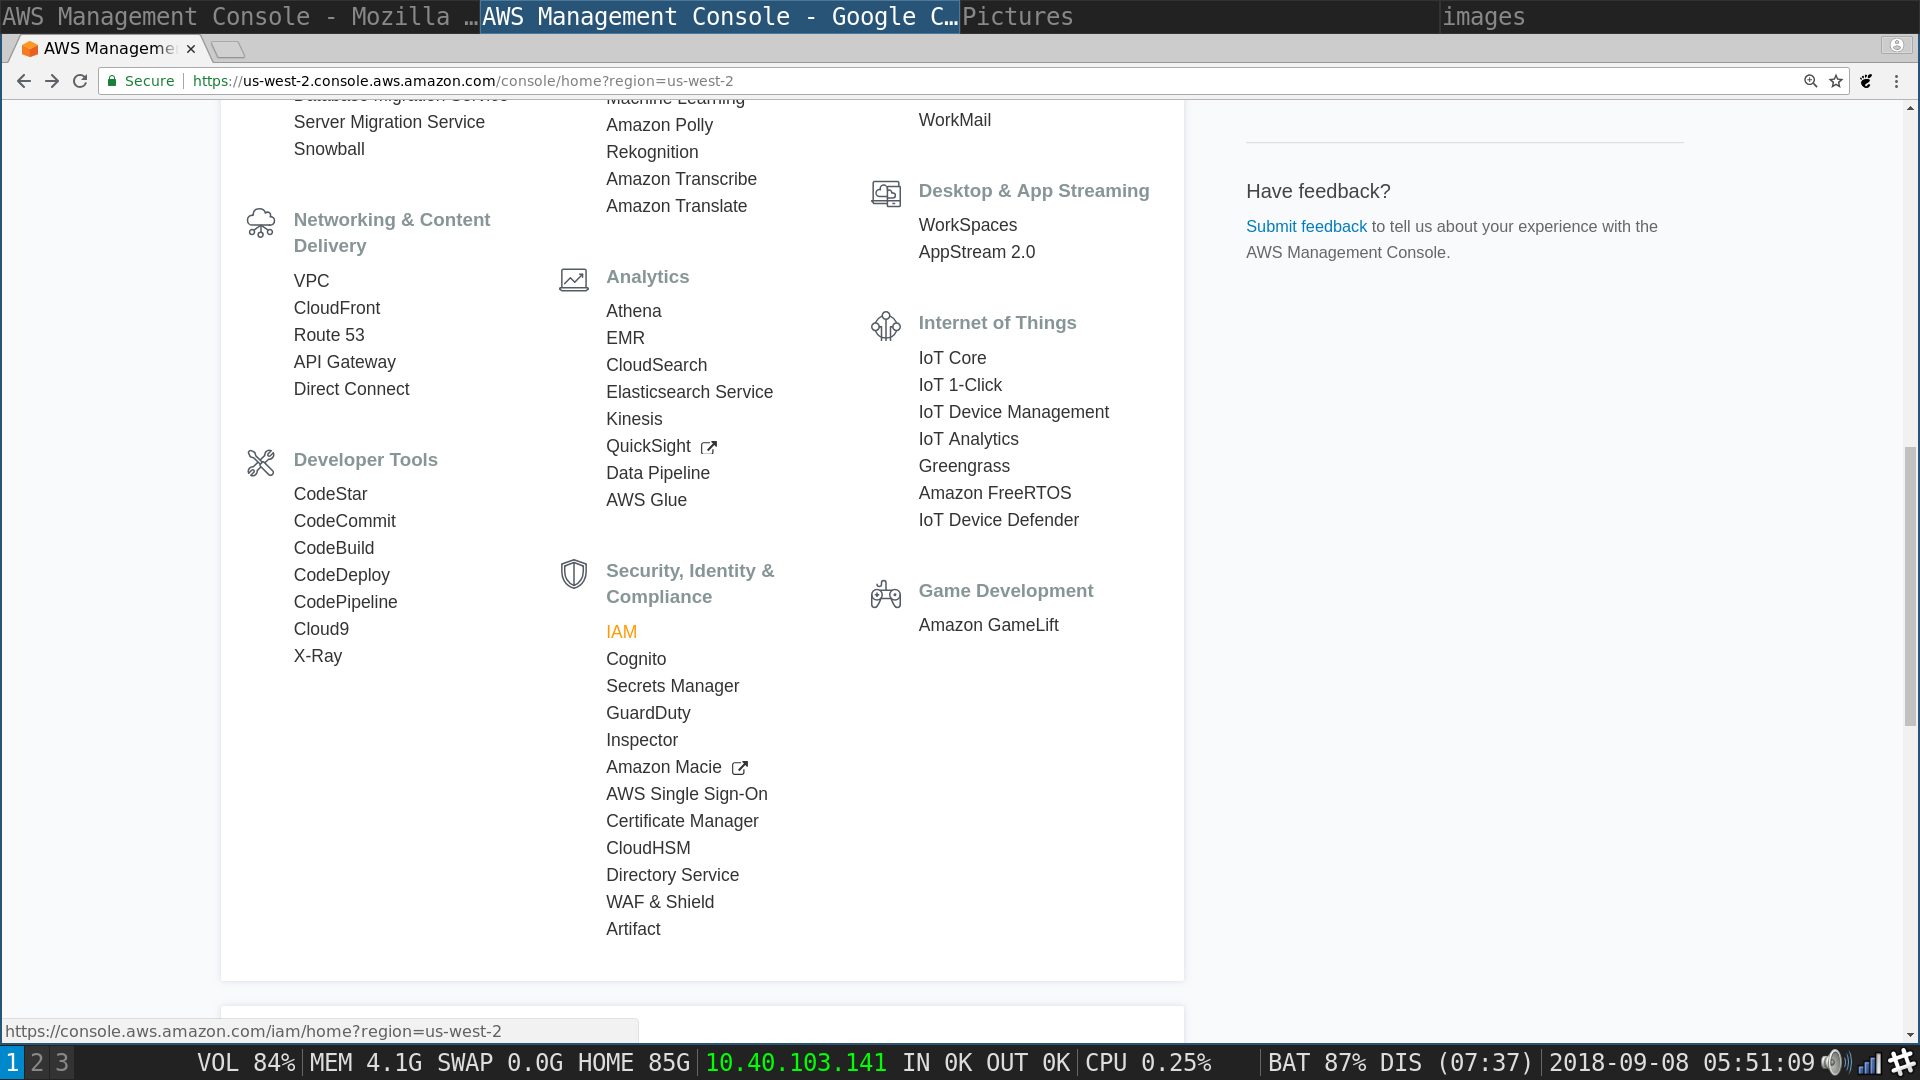Switch to the Mozilla Firefox AWS window

point(240,17)
